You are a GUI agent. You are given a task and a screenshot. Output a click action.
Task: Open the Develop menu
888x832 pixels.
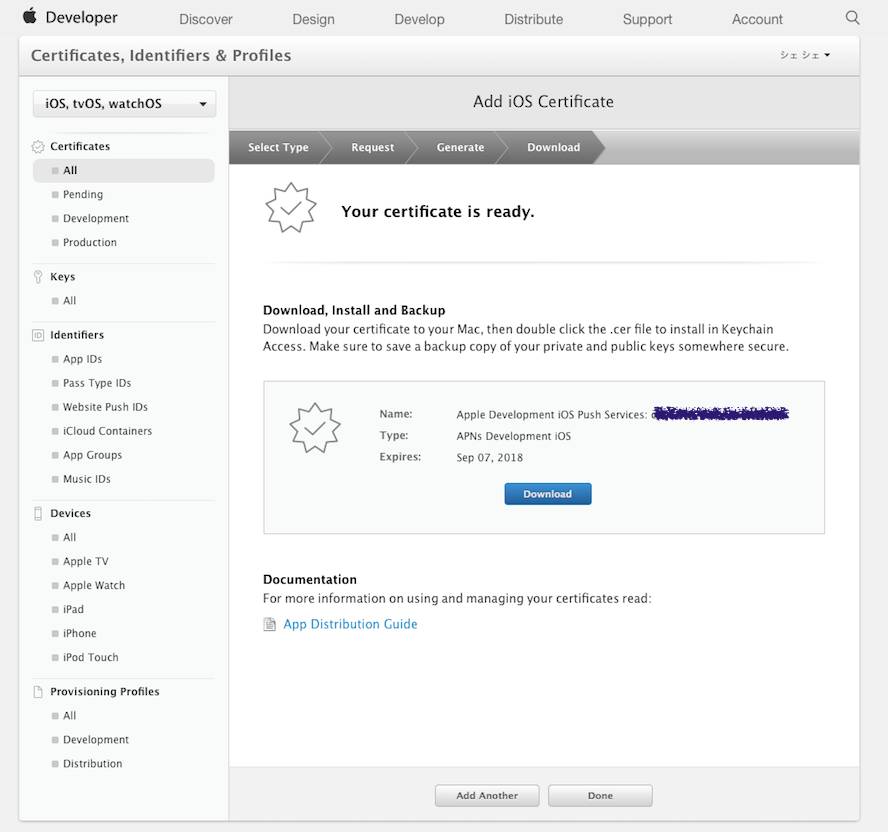[419, 19]
